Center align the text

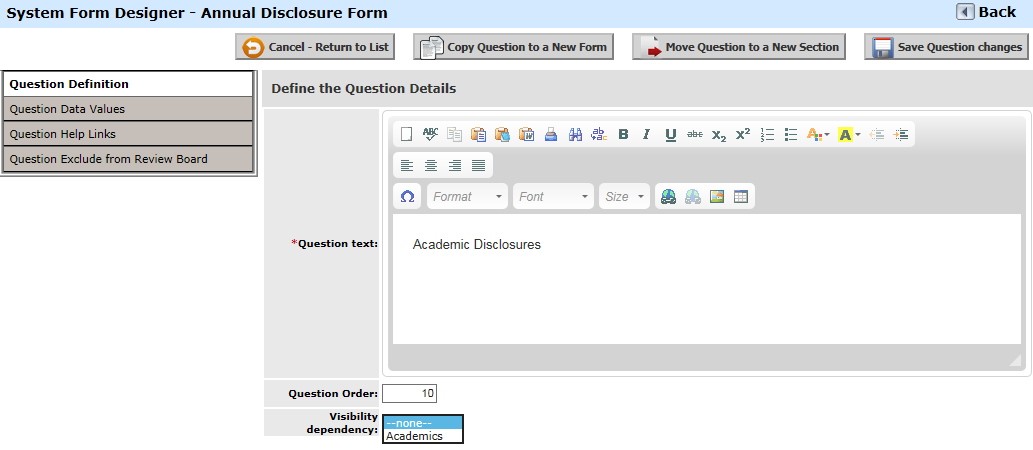(x=430, y=165)
